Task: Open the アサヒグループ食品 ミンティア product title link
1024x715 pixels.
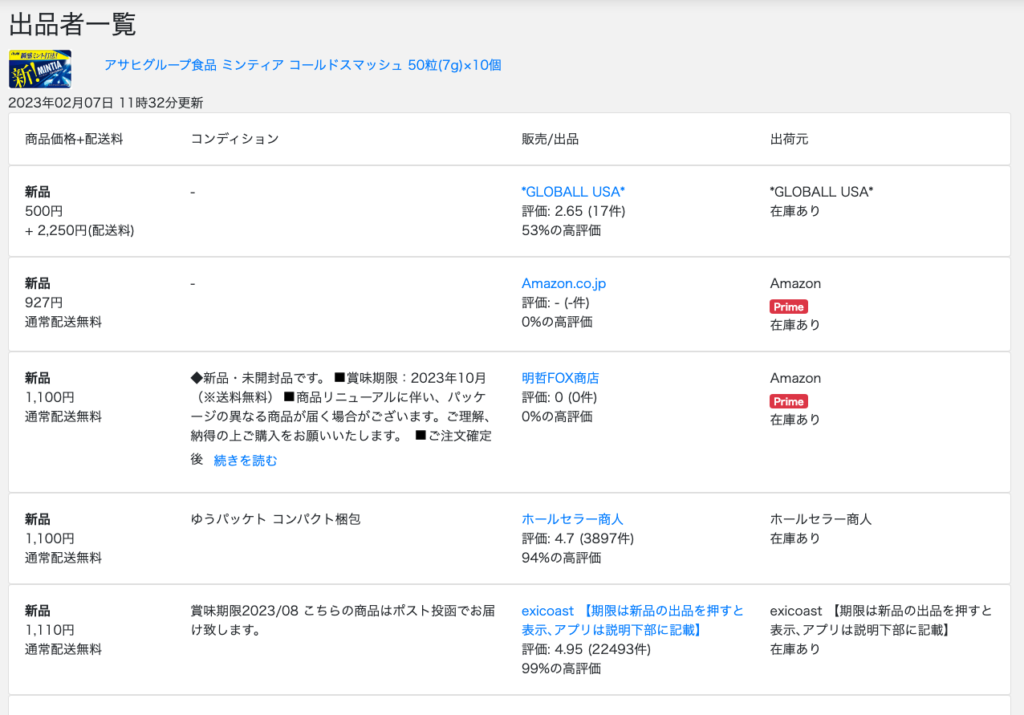Action: pos(302,65)
